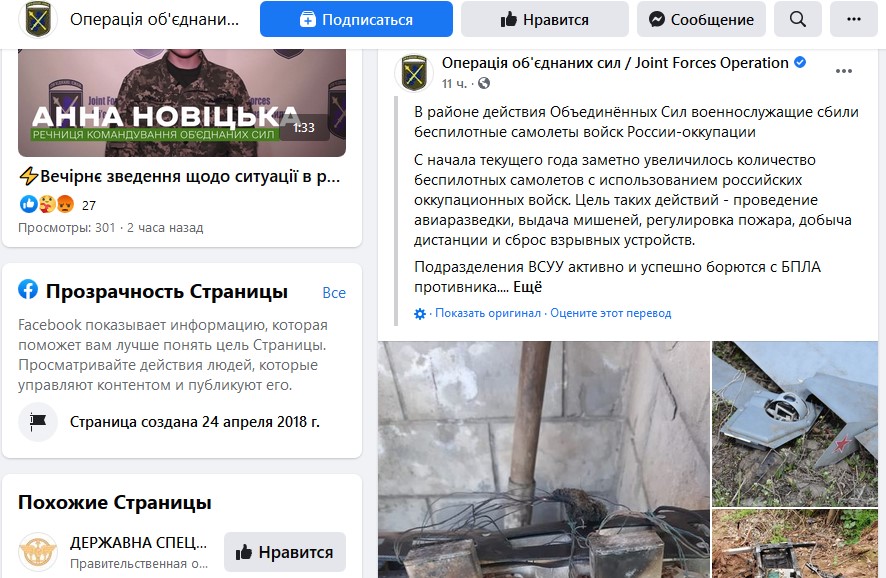
Task: Click the globe public-audience icon on post
Action: [x=484, y=84]
